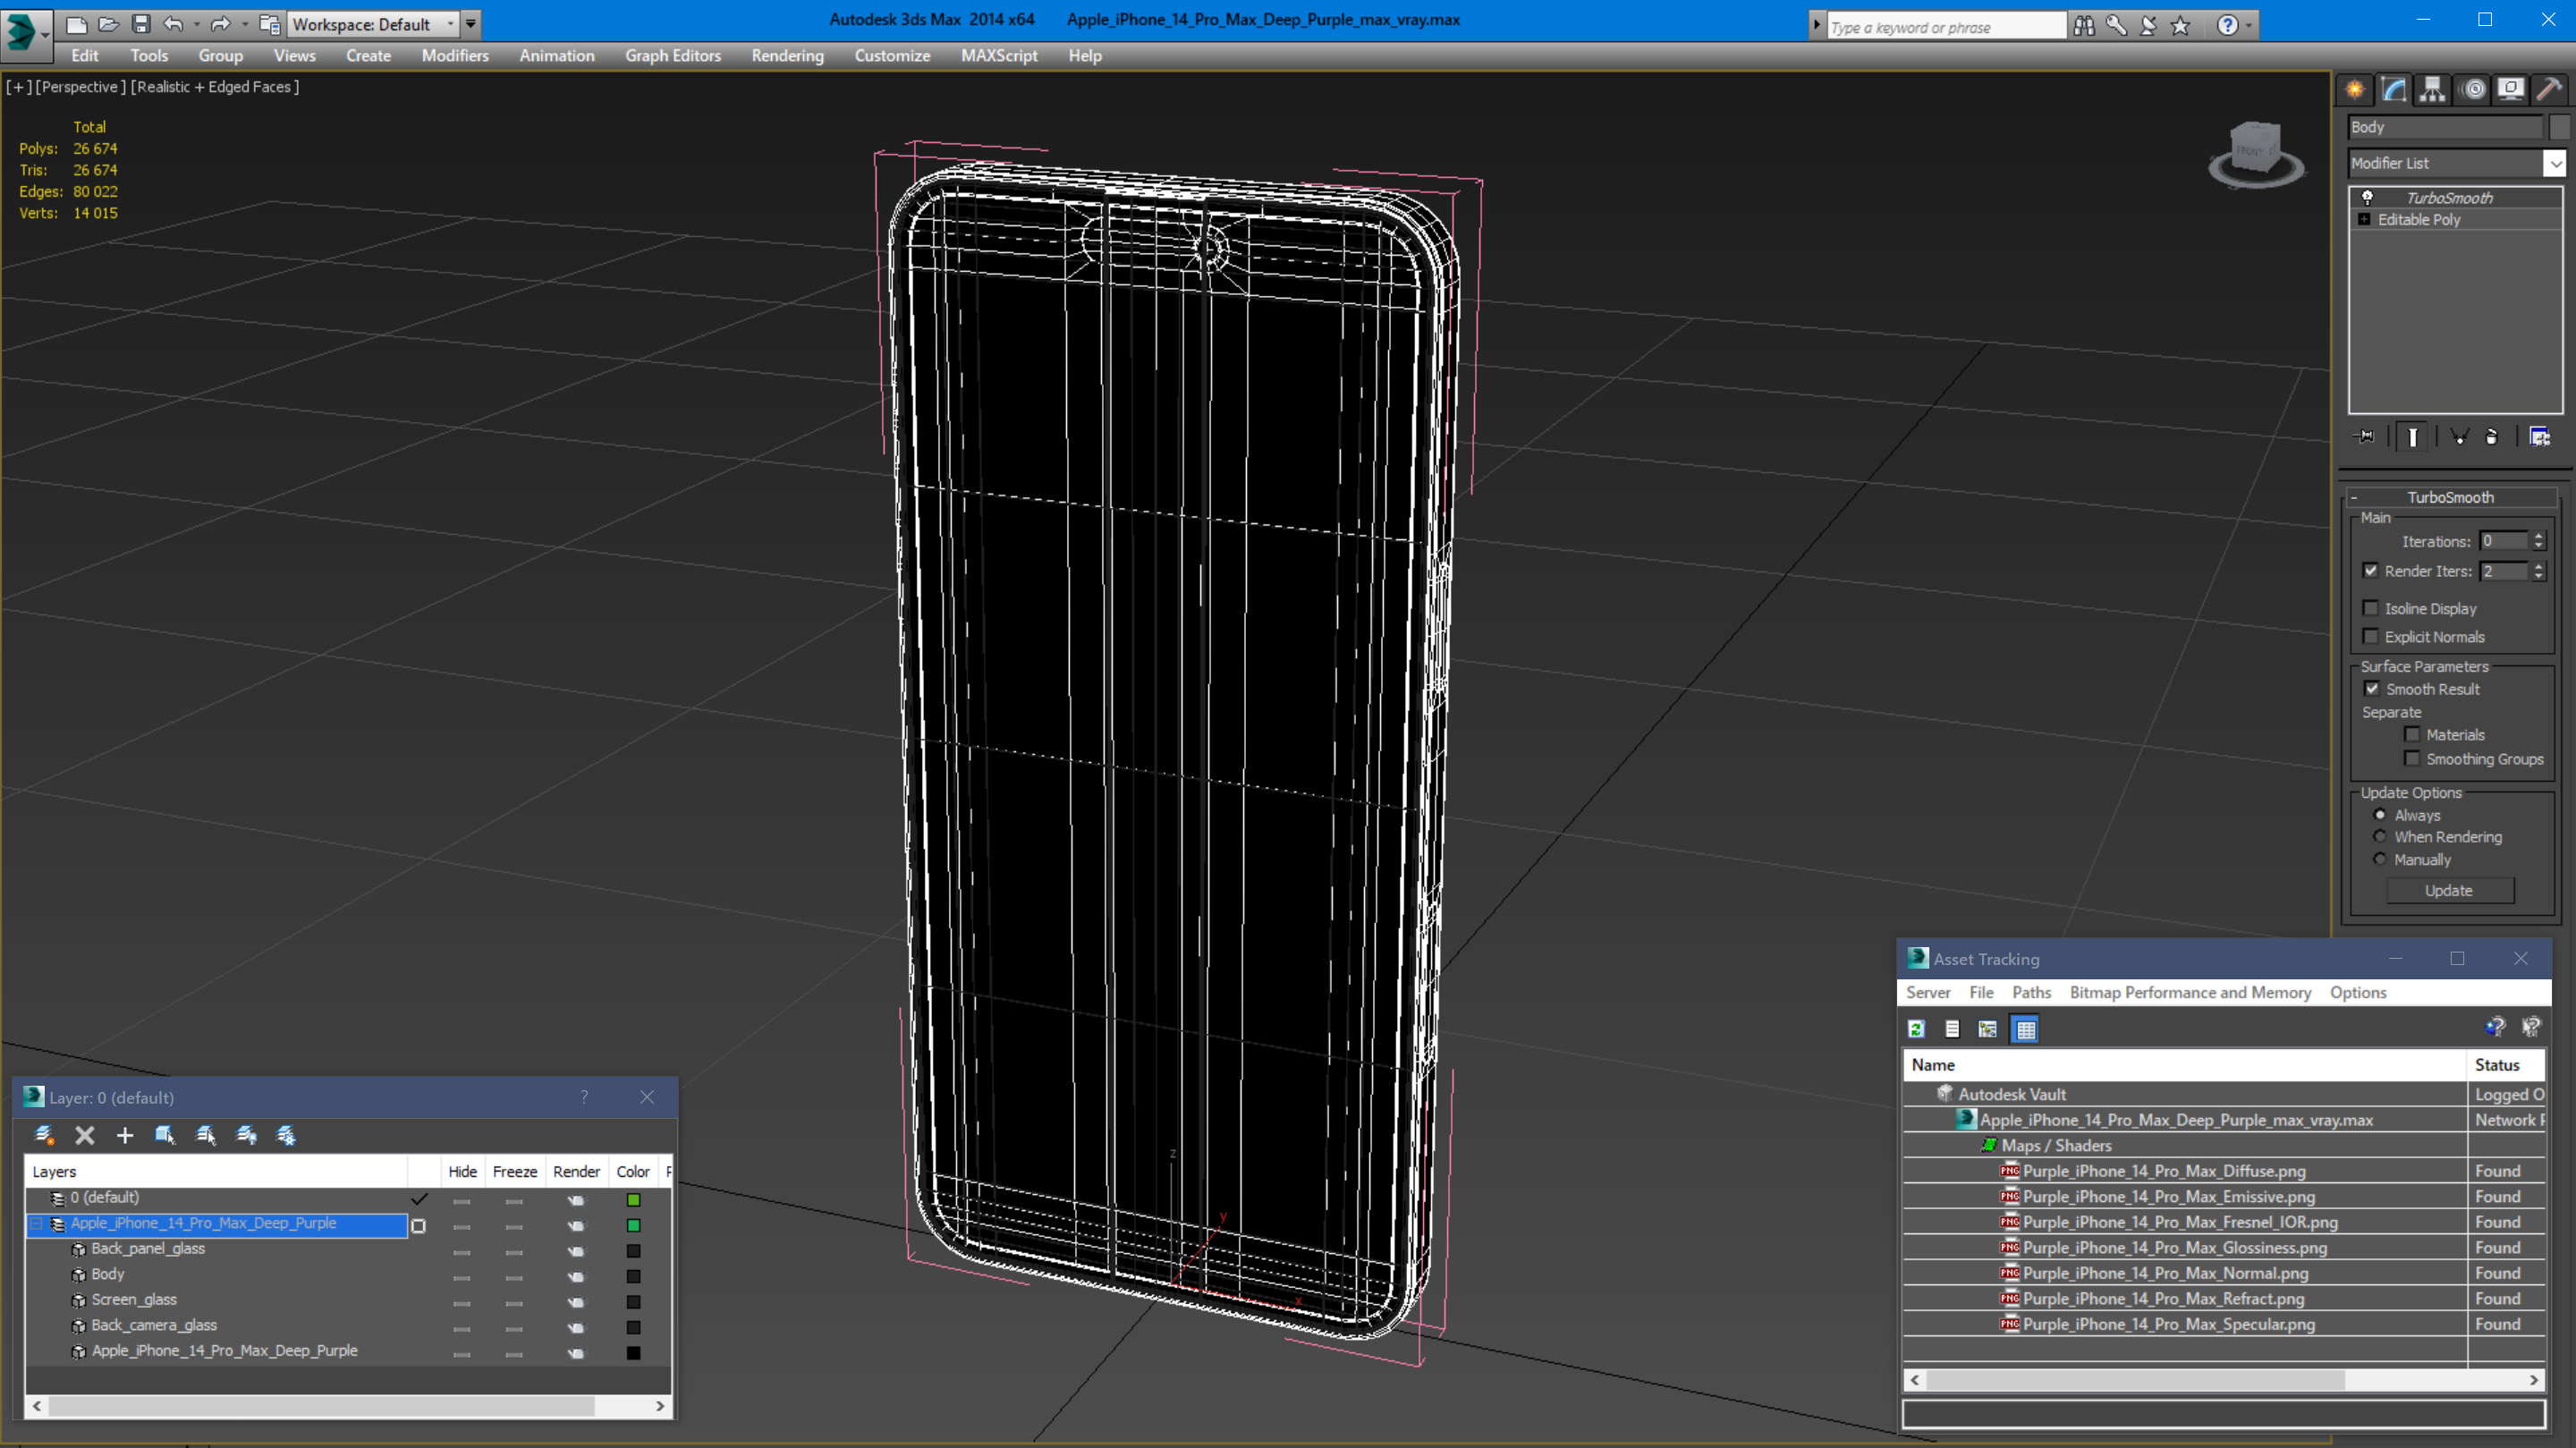
Task: Click the Undo arrow icon
Action: [x=173, y=24]
